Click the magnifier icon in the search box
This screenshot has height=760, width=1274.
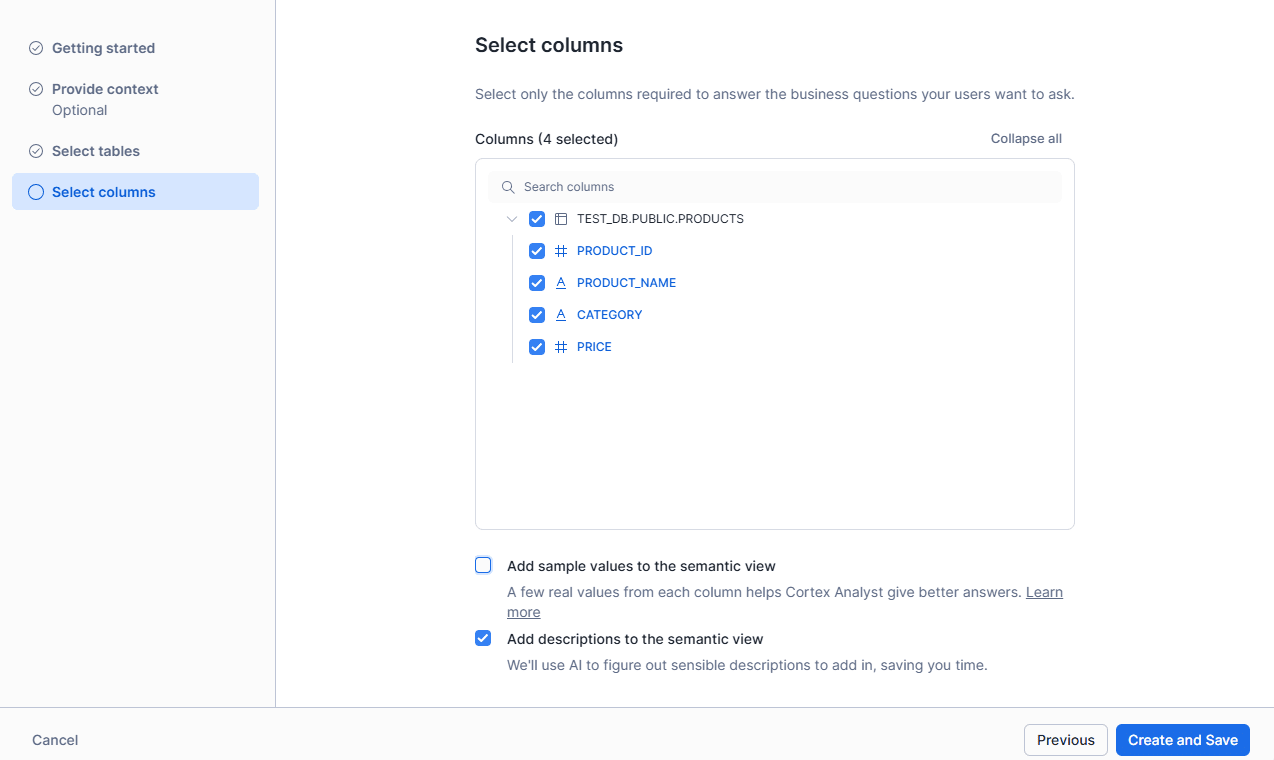coord(508,187)
